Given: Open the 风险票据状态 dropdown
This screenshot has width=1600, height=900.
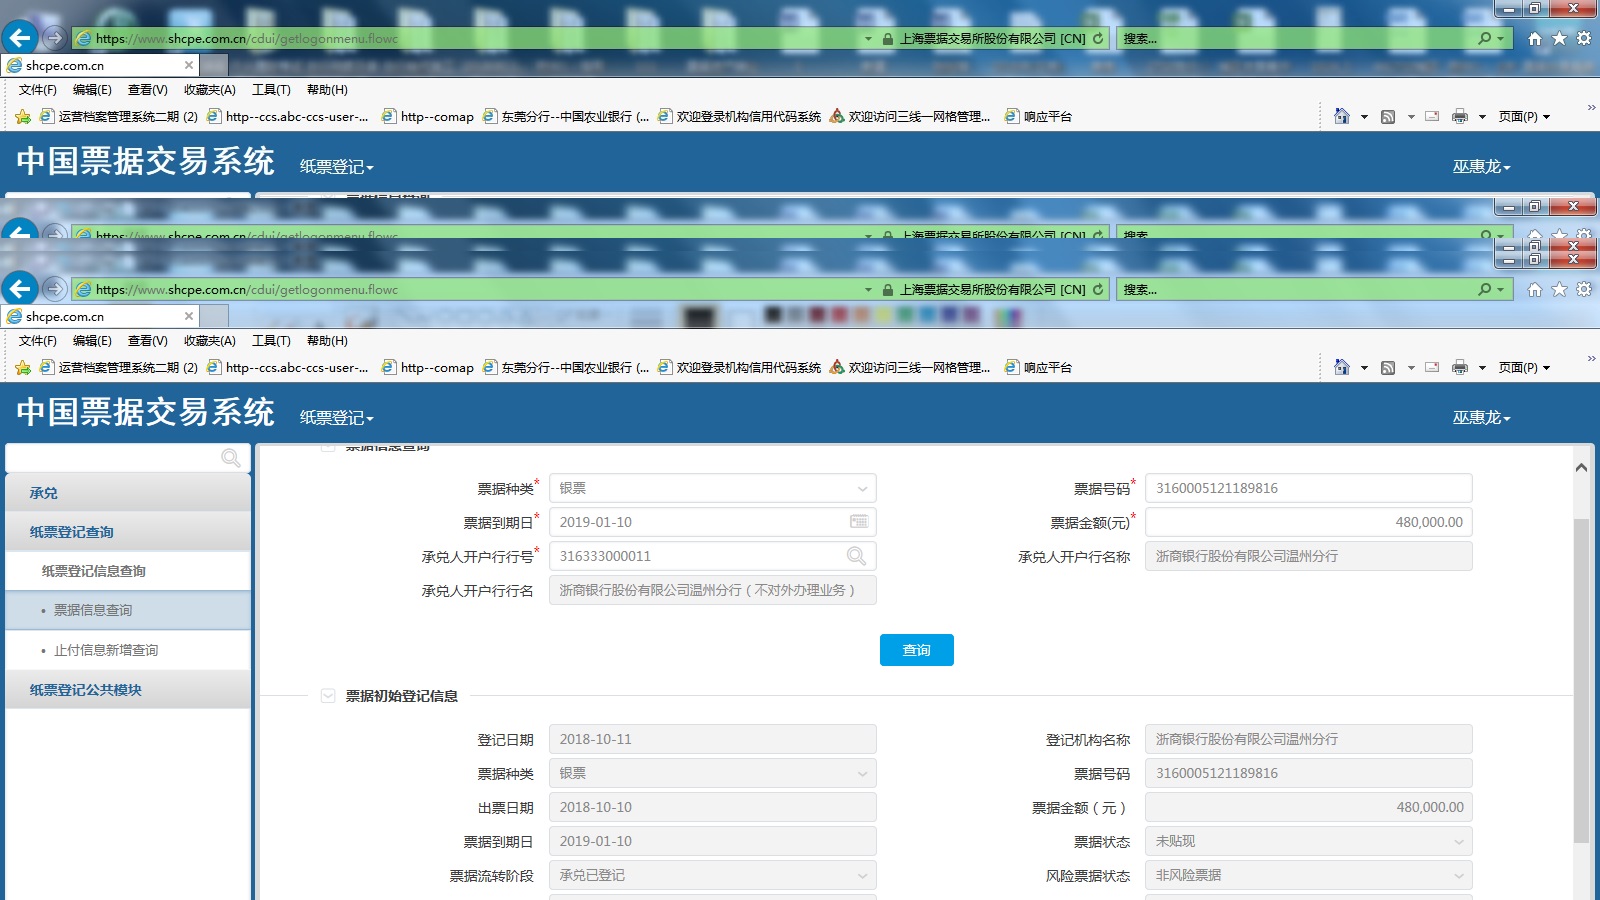Looking at the screenshot, I should click(1458, 876).
